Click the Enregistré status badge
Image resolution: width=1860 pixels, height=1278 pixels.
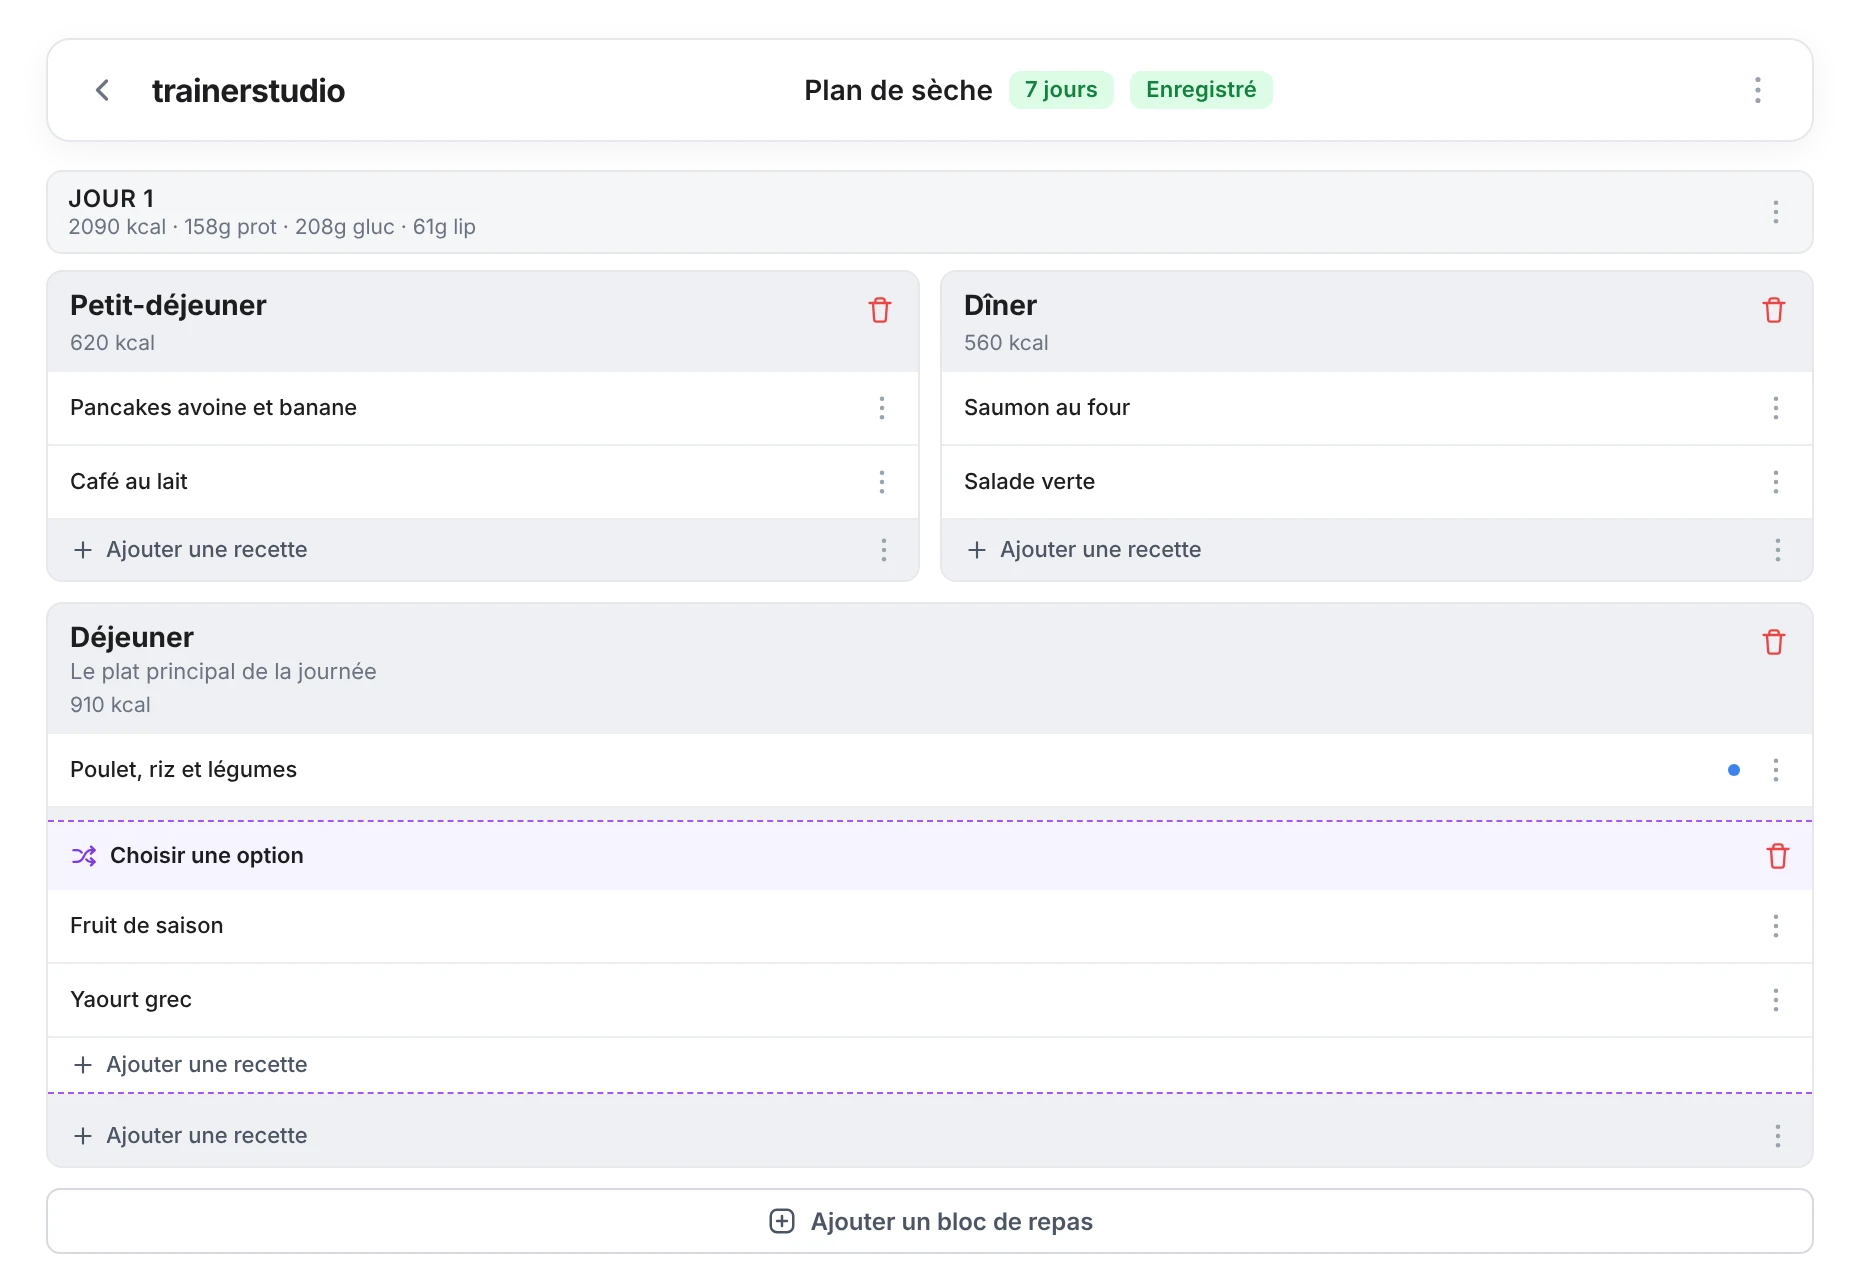coord(1201,90)
